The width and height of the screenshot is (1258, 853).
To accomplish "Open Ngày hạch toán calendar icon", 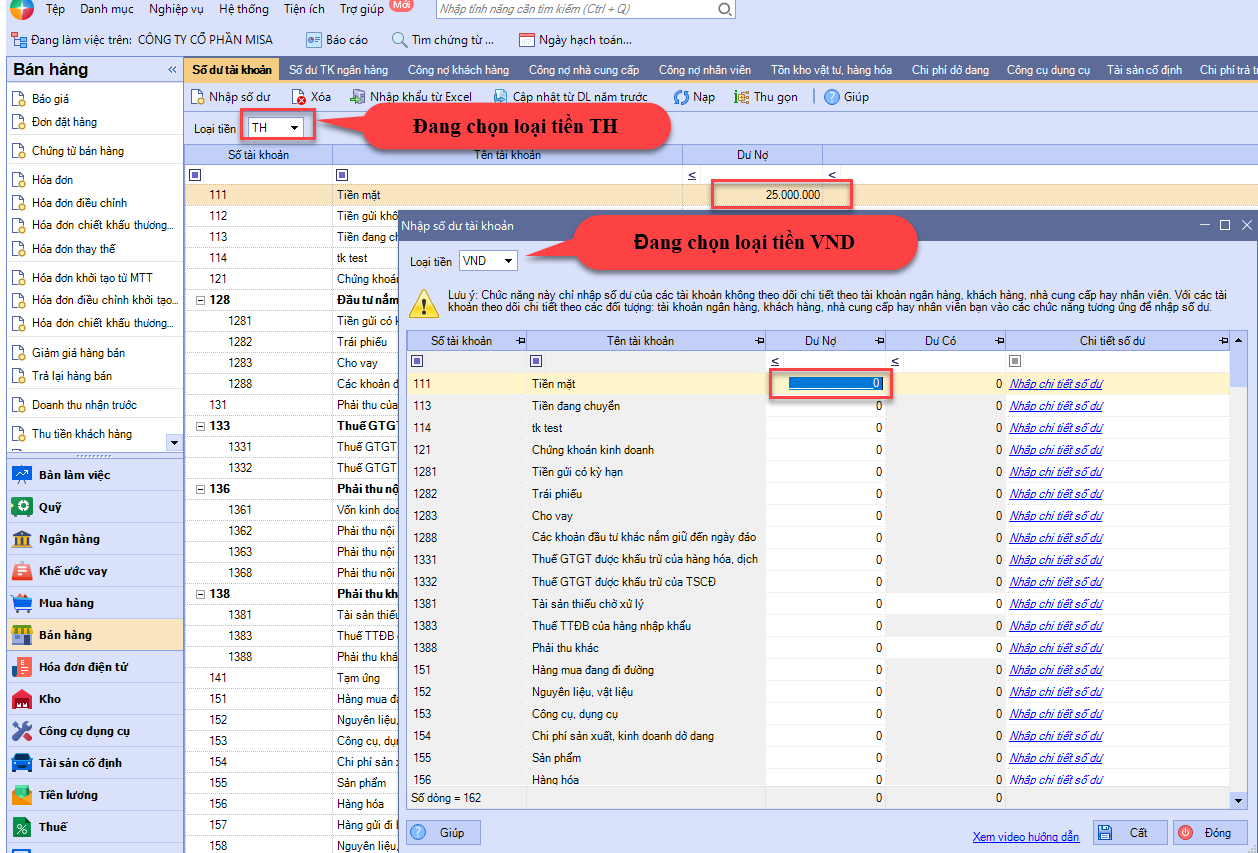I will (x=527, y=40).
